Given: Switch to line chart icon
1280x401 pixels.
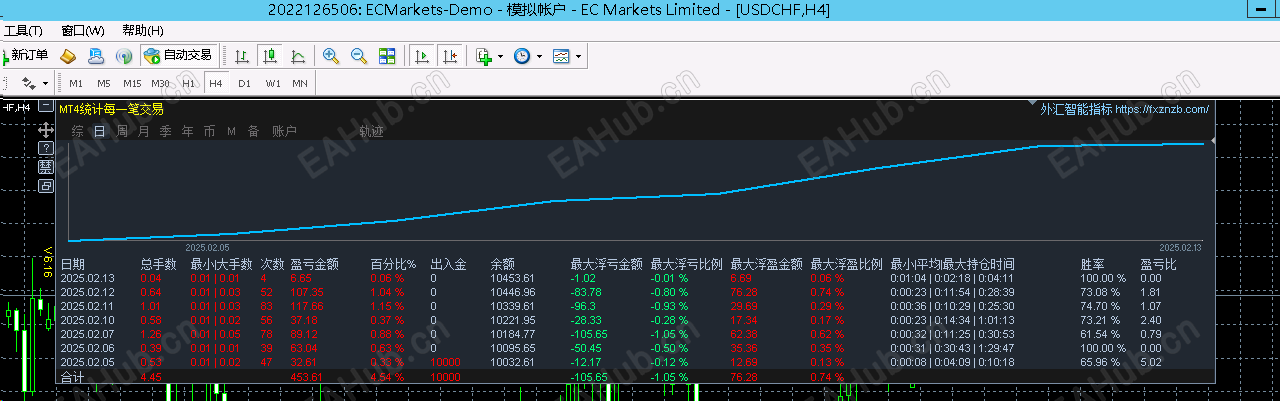Looking at the screenshot, I should [298, 56].
